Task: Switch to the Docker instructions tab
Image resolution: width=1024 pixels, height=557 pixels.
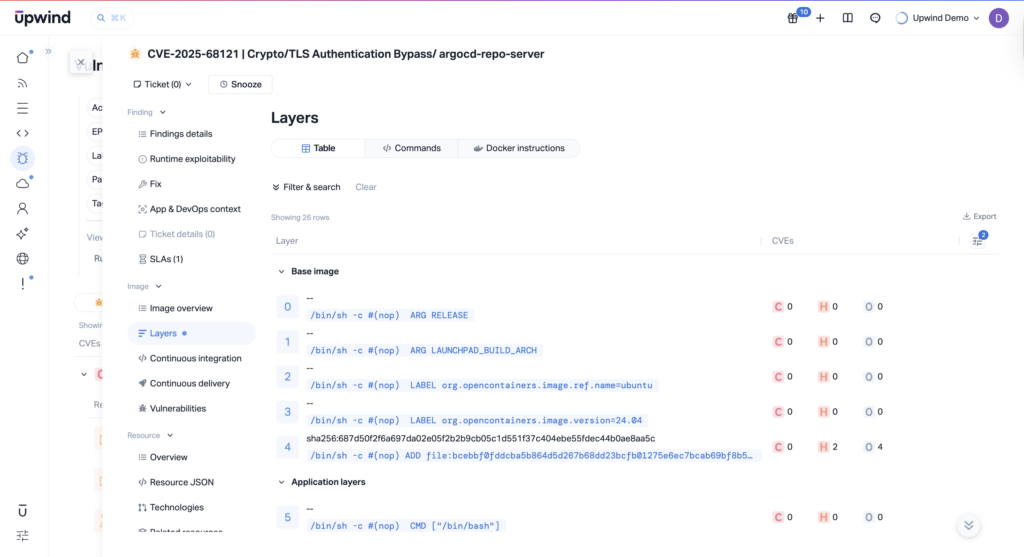Action: tap(519, 148)
